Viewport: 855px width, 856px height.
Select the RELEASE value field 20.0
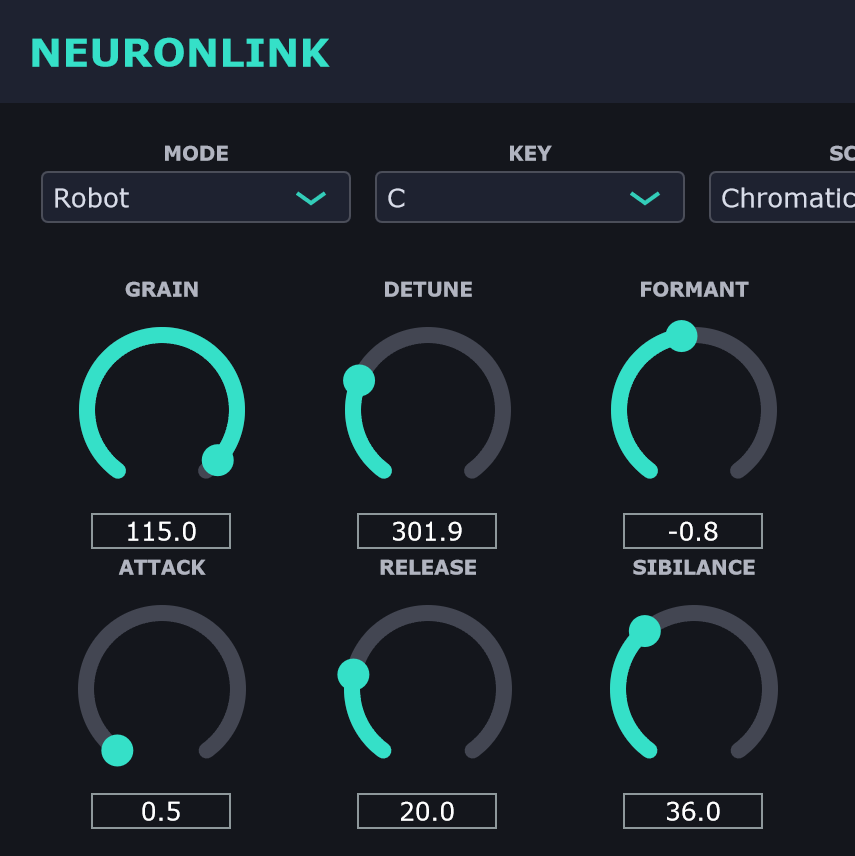[427, 811]
